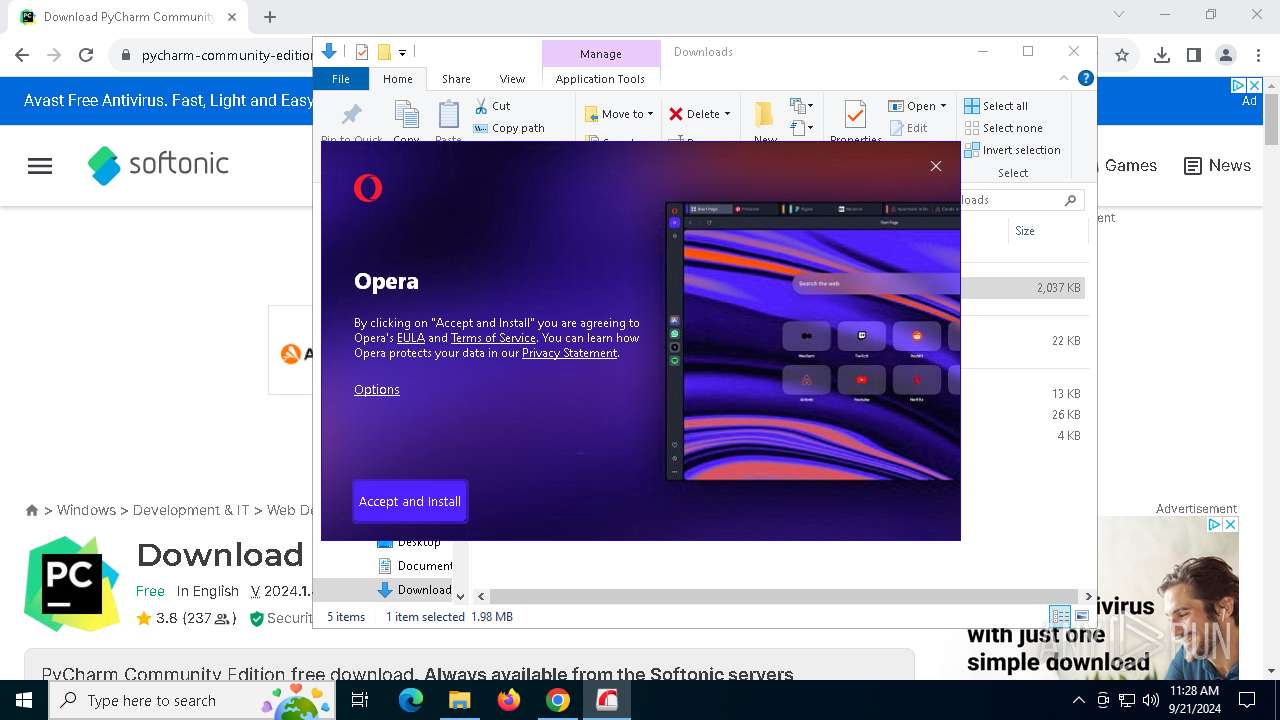Reload the Chrome page
Screen dimensions: 1280x720
86,55
